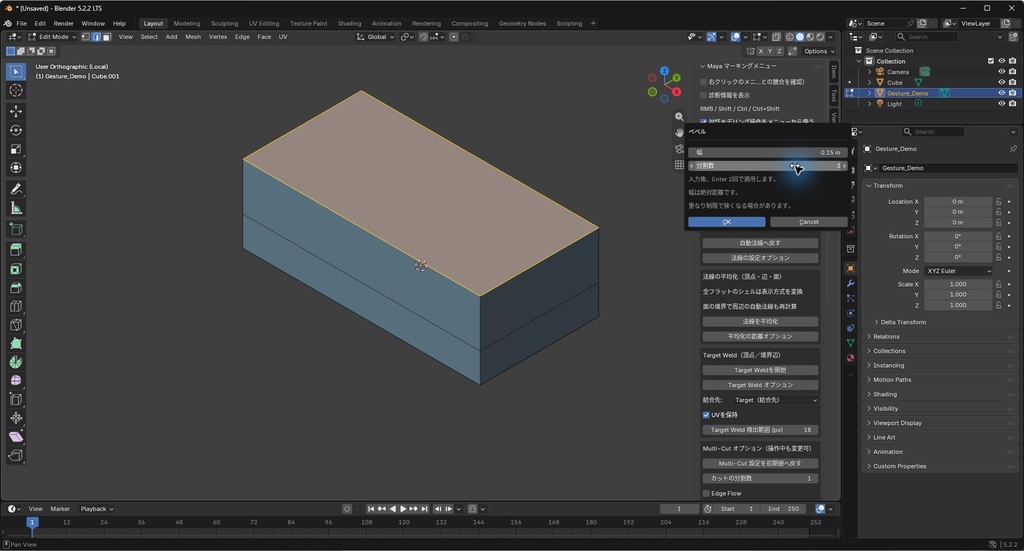The height and width of the screenshot is (551, 1024).
Task: Select the Knife tool
Action: click(x=16, y=325)
